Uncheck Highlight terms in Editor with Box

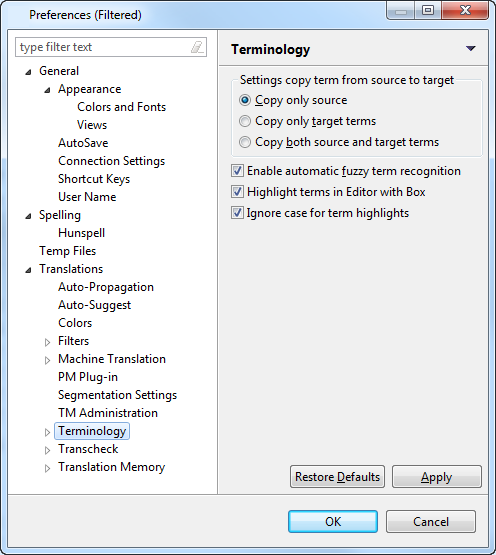(237, 192)
